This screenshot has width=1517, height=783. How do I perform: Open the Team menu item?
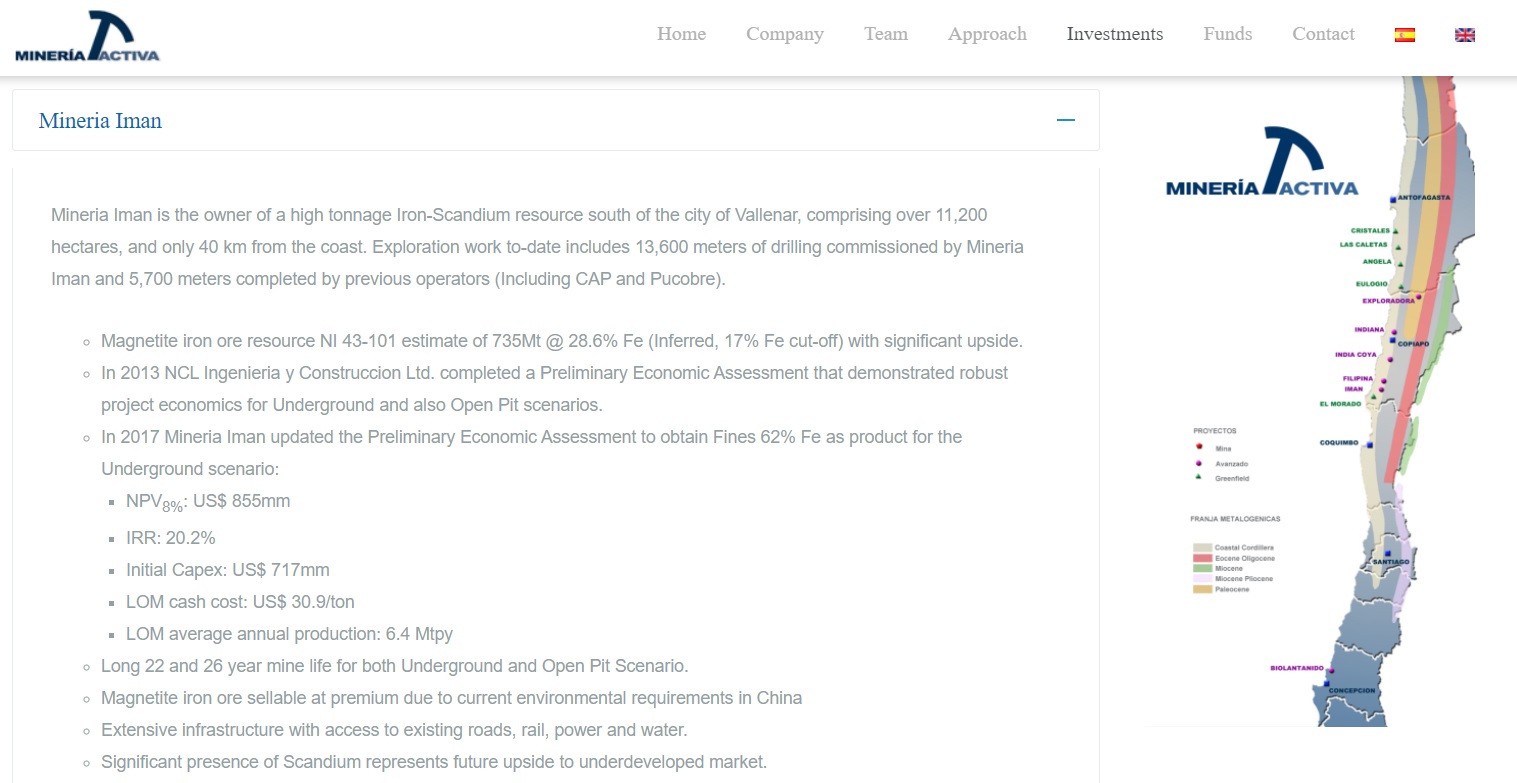point(886,34)
